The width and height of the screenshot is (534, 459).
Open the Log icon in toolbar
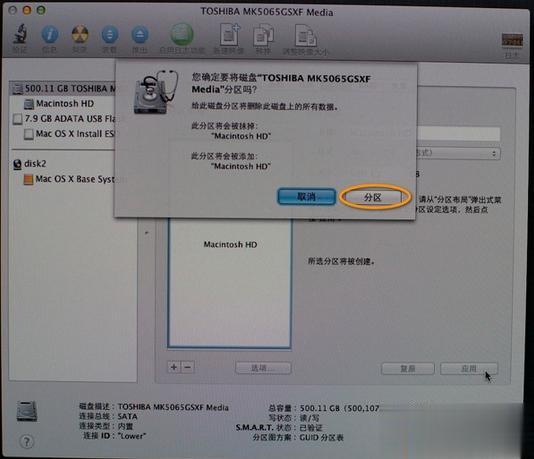(512, 41)
